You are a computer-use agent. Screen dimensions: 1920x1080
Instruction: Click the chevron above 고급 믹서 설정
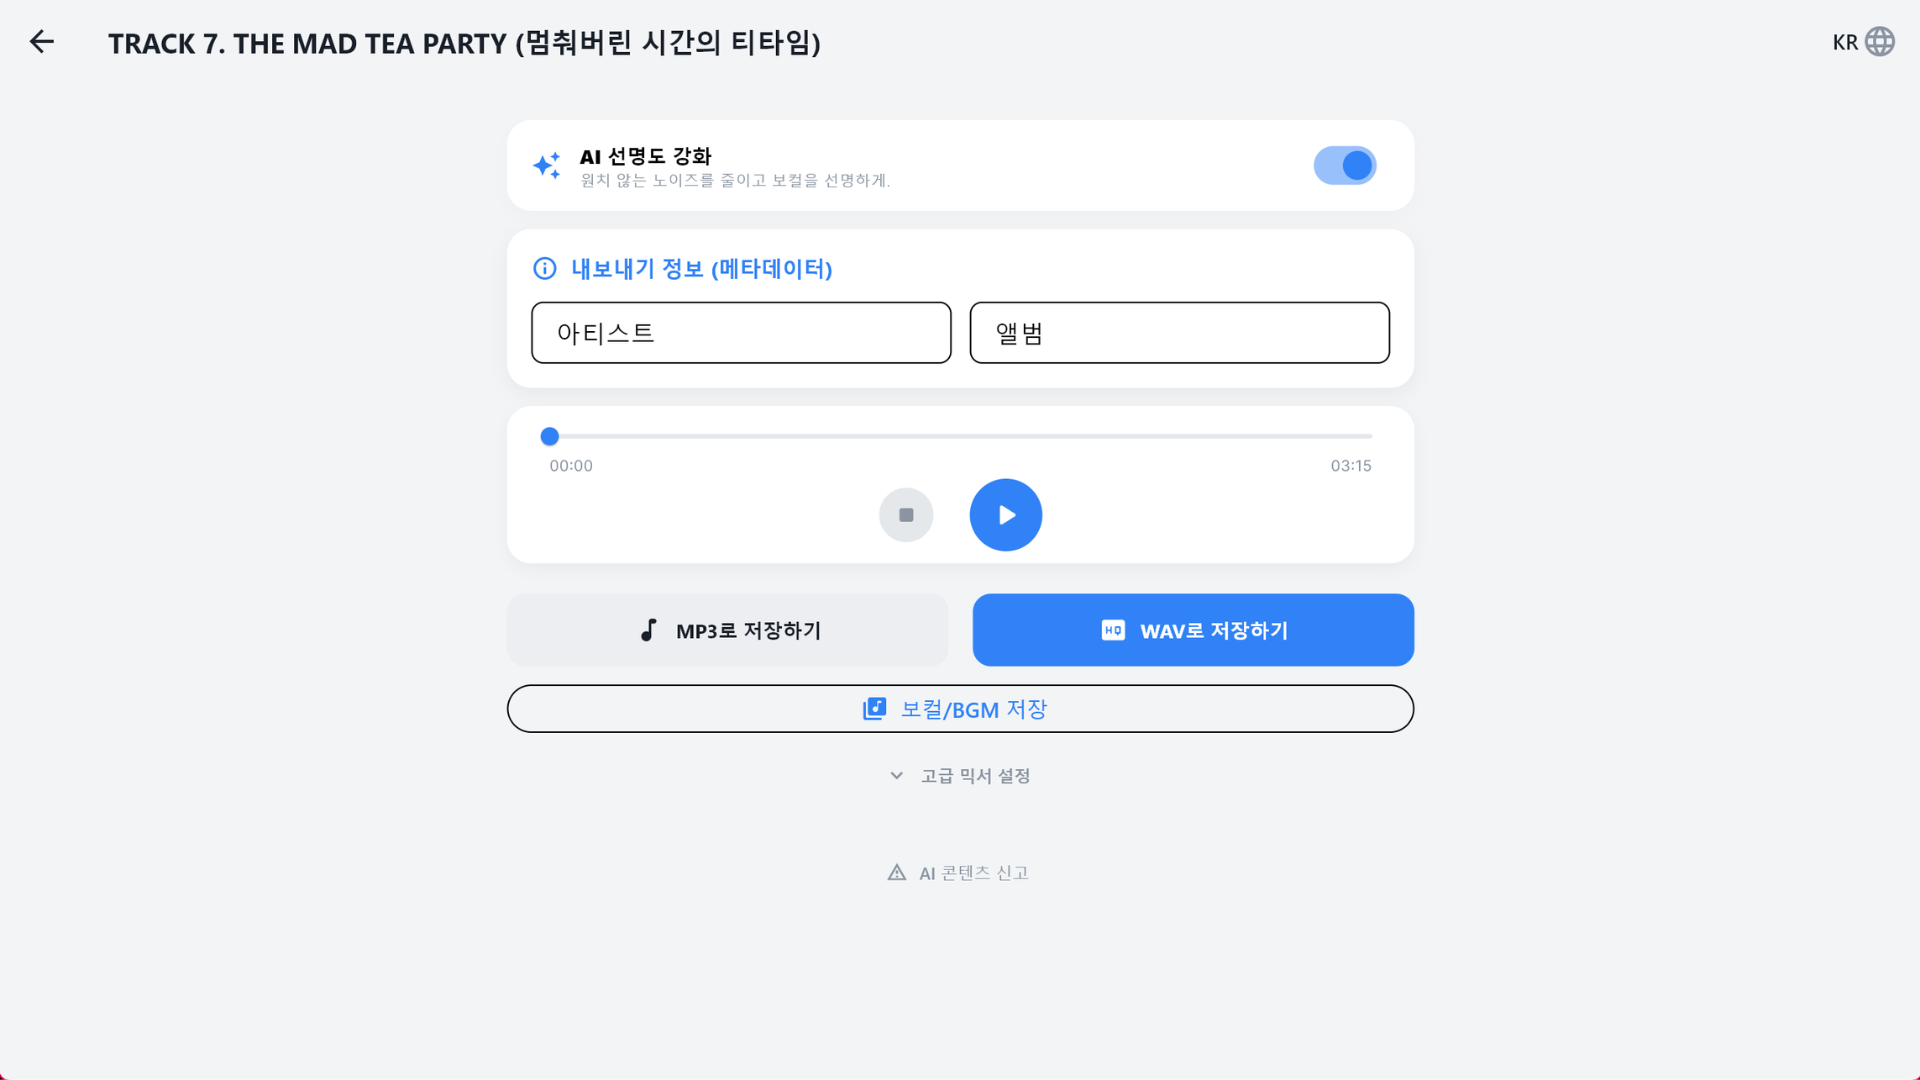coord(896,775)
